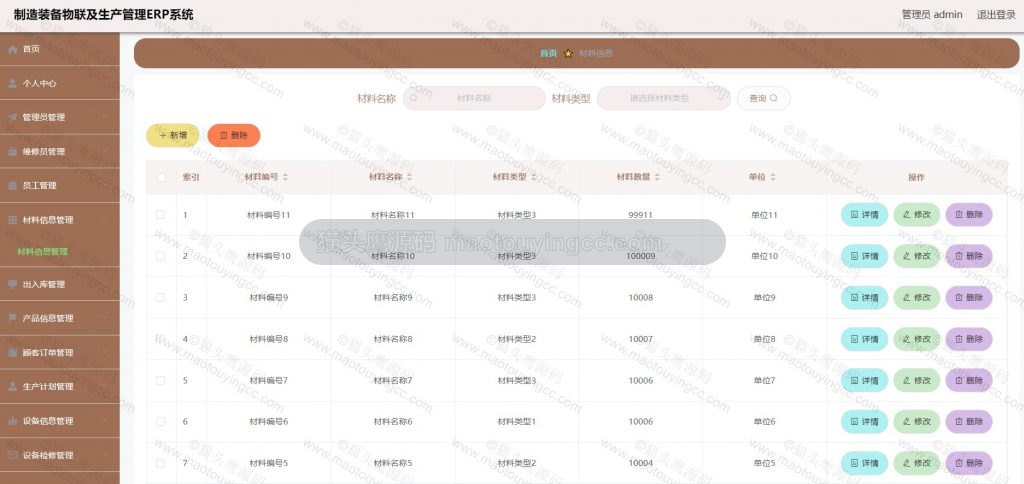The width and height of the screenshot is (1024, 484).
Task: Click the orange 删除 batch button
Action: 234,135
